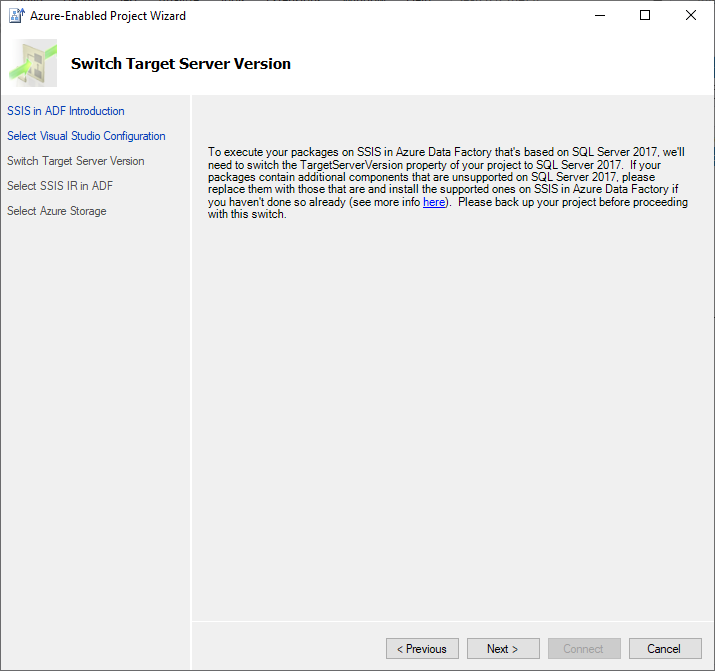
Task: Select Switch Target Server Version step
Action: tap(76, 161)
